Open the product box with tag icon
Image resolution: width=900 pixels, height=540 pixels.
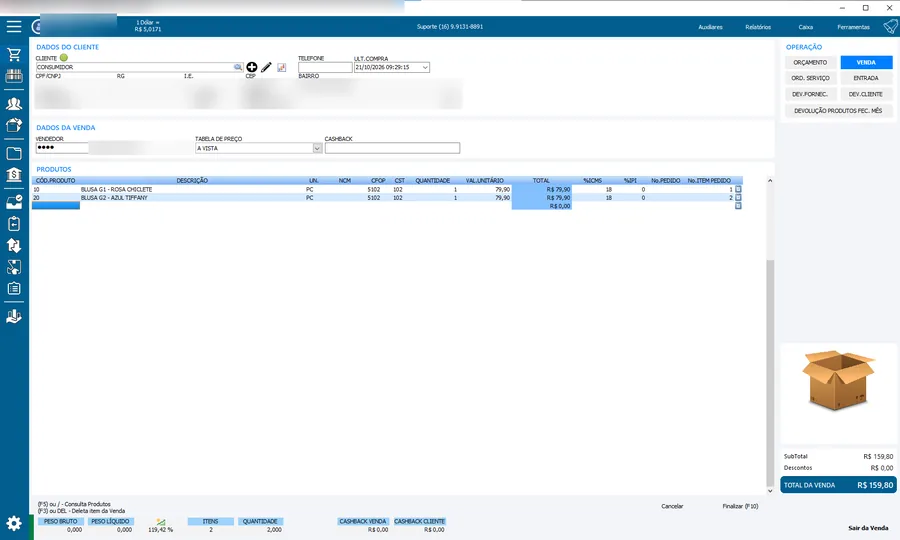(x=14, y=125)
